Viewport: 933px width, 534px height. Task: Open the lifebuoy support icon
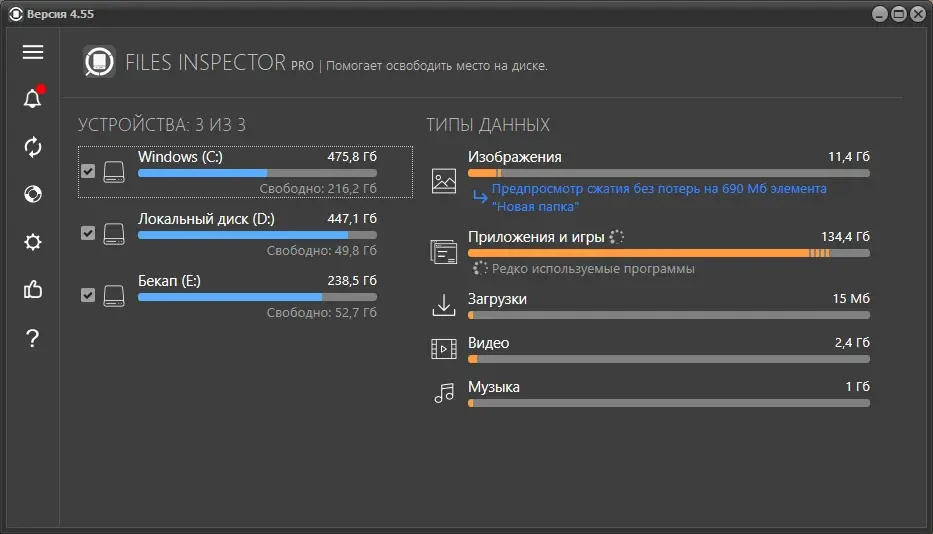(x=33, y=194)
